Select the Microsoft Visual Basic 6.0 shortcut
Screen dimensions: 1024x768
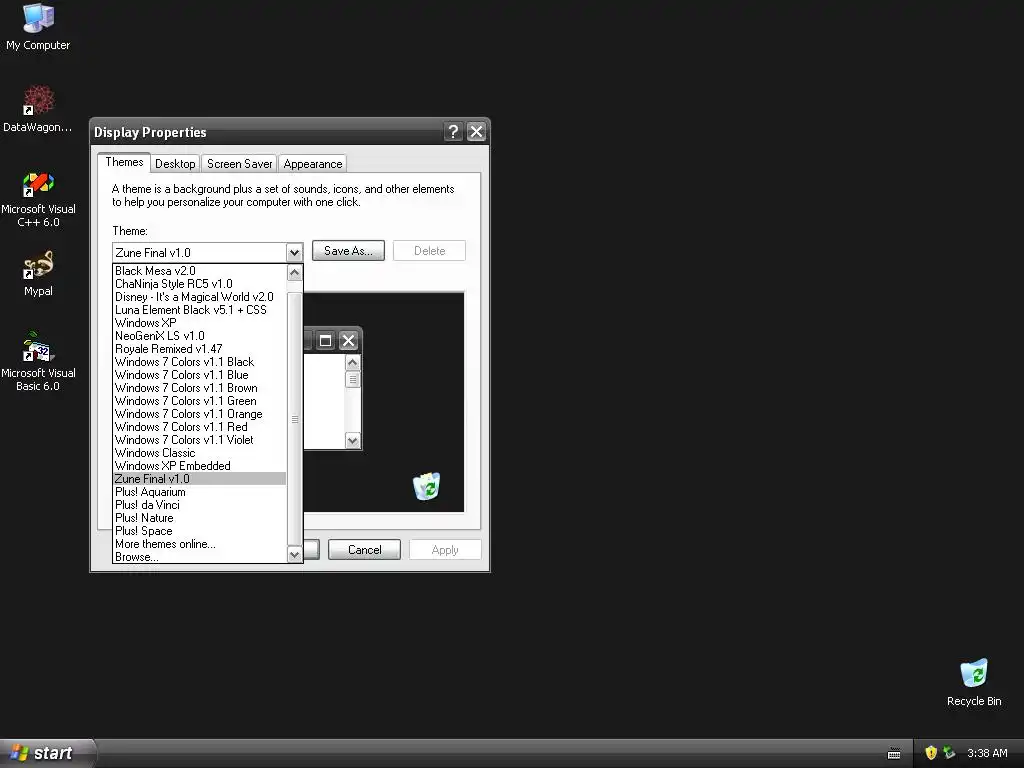click(x=38, y=361)
